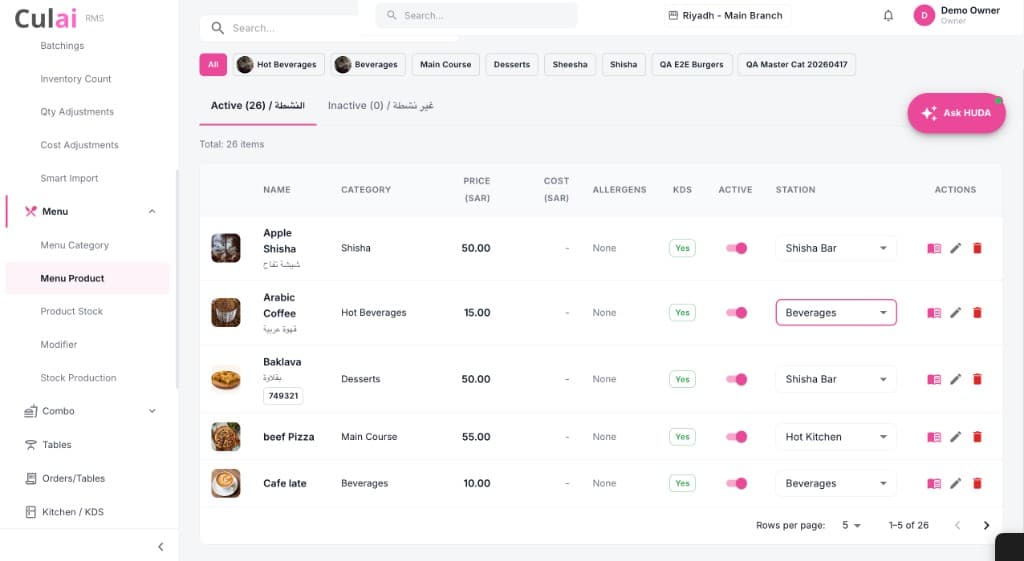The height and width of the screenshot is (561, 1024).
Task: Collapse the sidebar with the arrow
Action: point(161,547)
